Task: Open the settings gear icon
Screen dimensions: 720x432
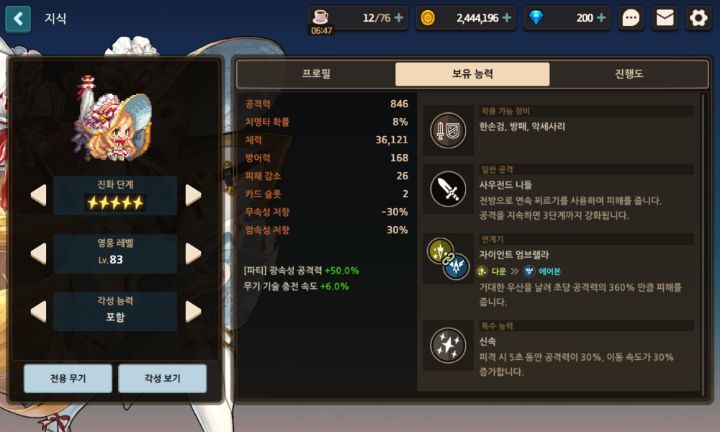Action: (698, 18)
